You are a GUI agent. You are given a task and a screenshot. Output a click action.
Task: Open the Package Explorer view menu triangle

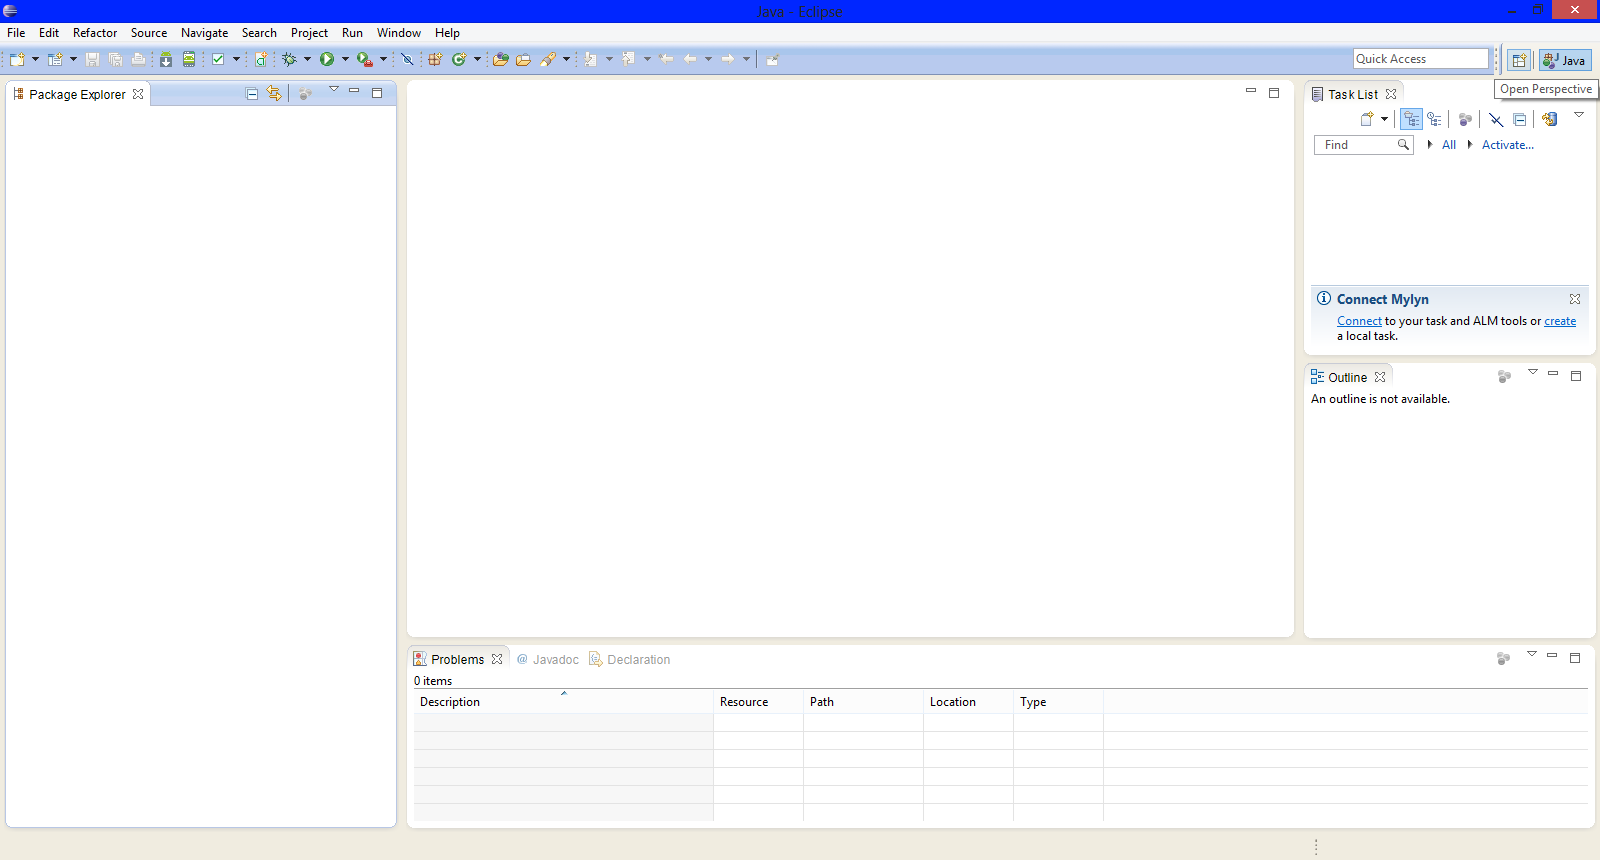334,90
